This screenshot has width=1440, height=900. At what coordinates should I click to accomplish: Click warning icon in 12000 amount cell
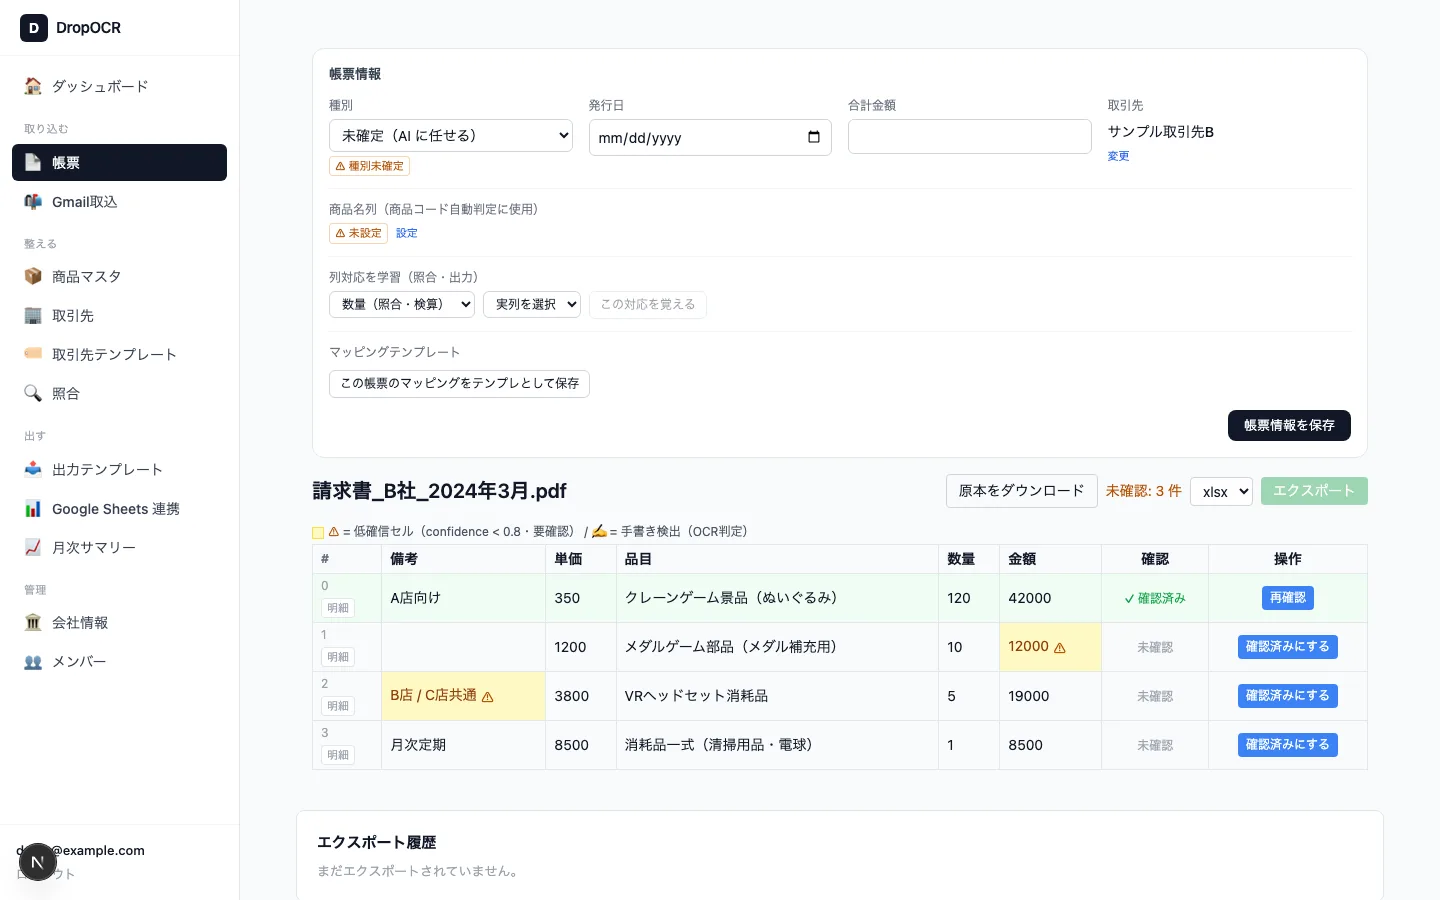(x=1060, y=648)
